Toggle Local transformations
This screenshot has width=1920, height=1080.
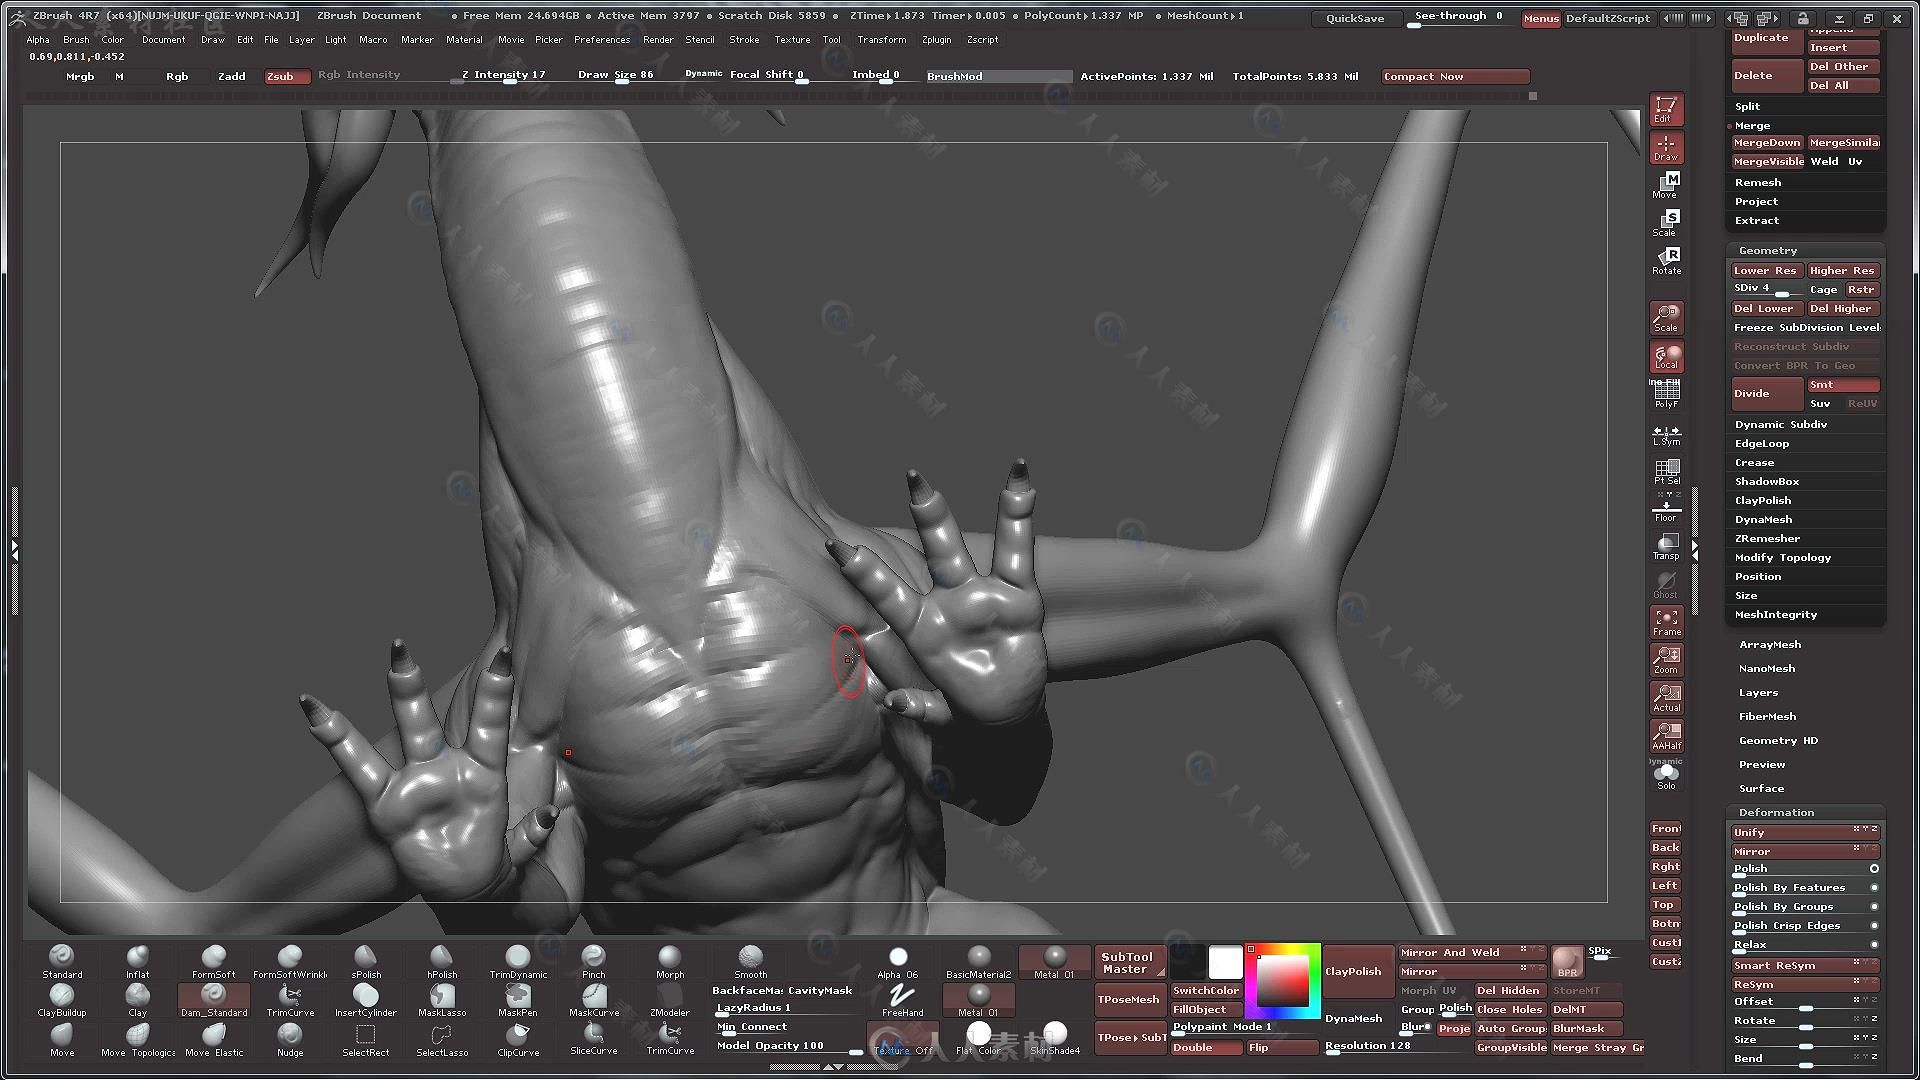click(x=1667, y=356)
